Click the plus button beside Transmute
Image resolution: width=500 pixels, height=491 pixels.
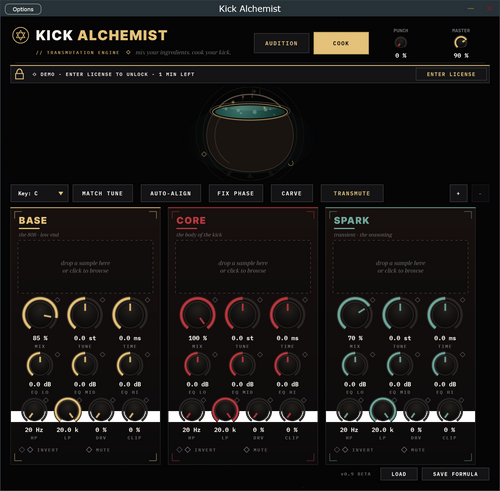[458, 193]
